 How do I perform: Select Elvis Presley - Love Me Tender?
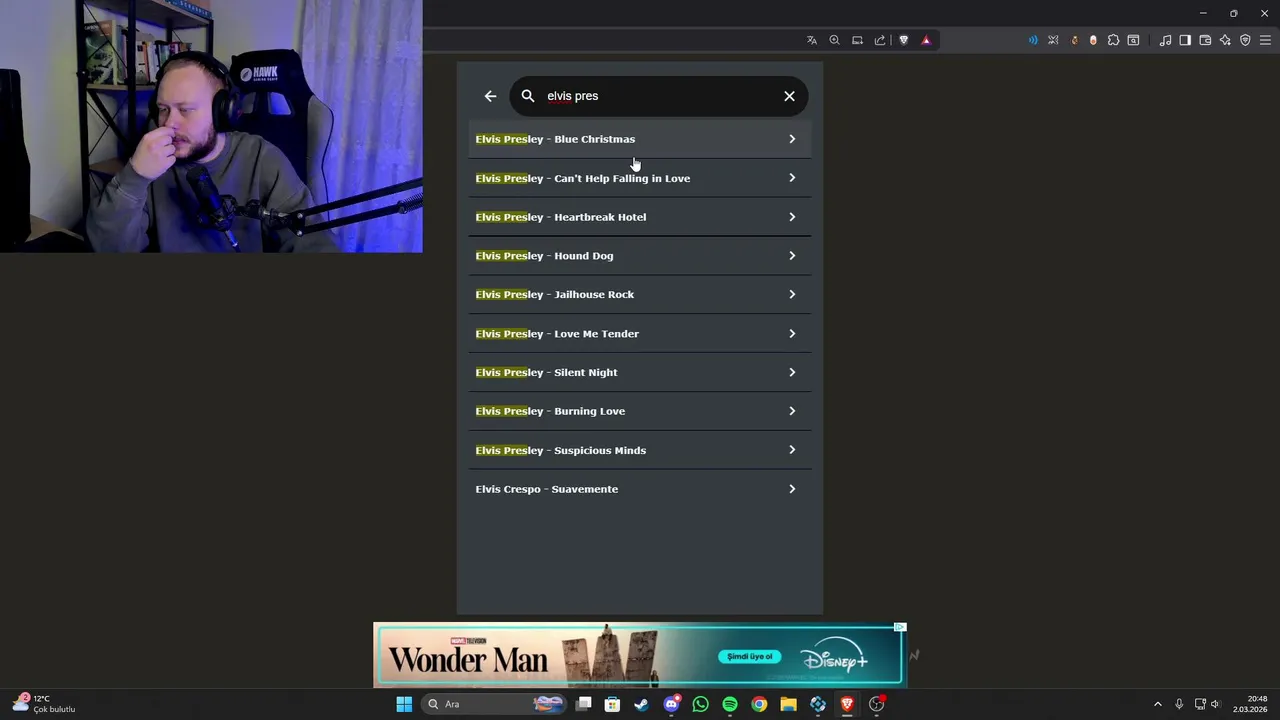[x=640, y=333]
